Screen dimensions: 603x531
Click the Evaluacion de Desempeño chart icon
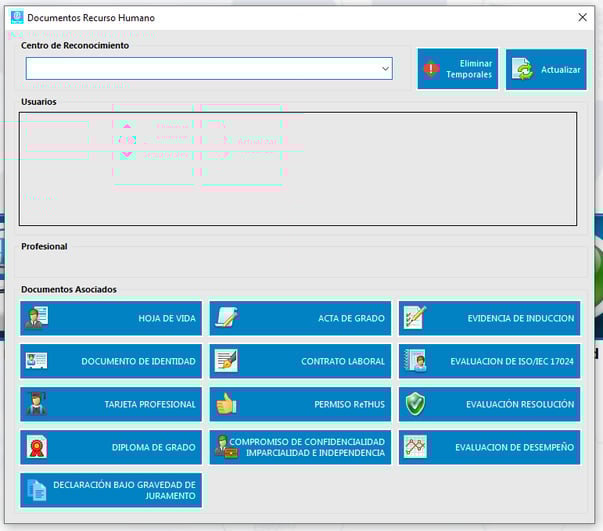[x=415, y=447]
